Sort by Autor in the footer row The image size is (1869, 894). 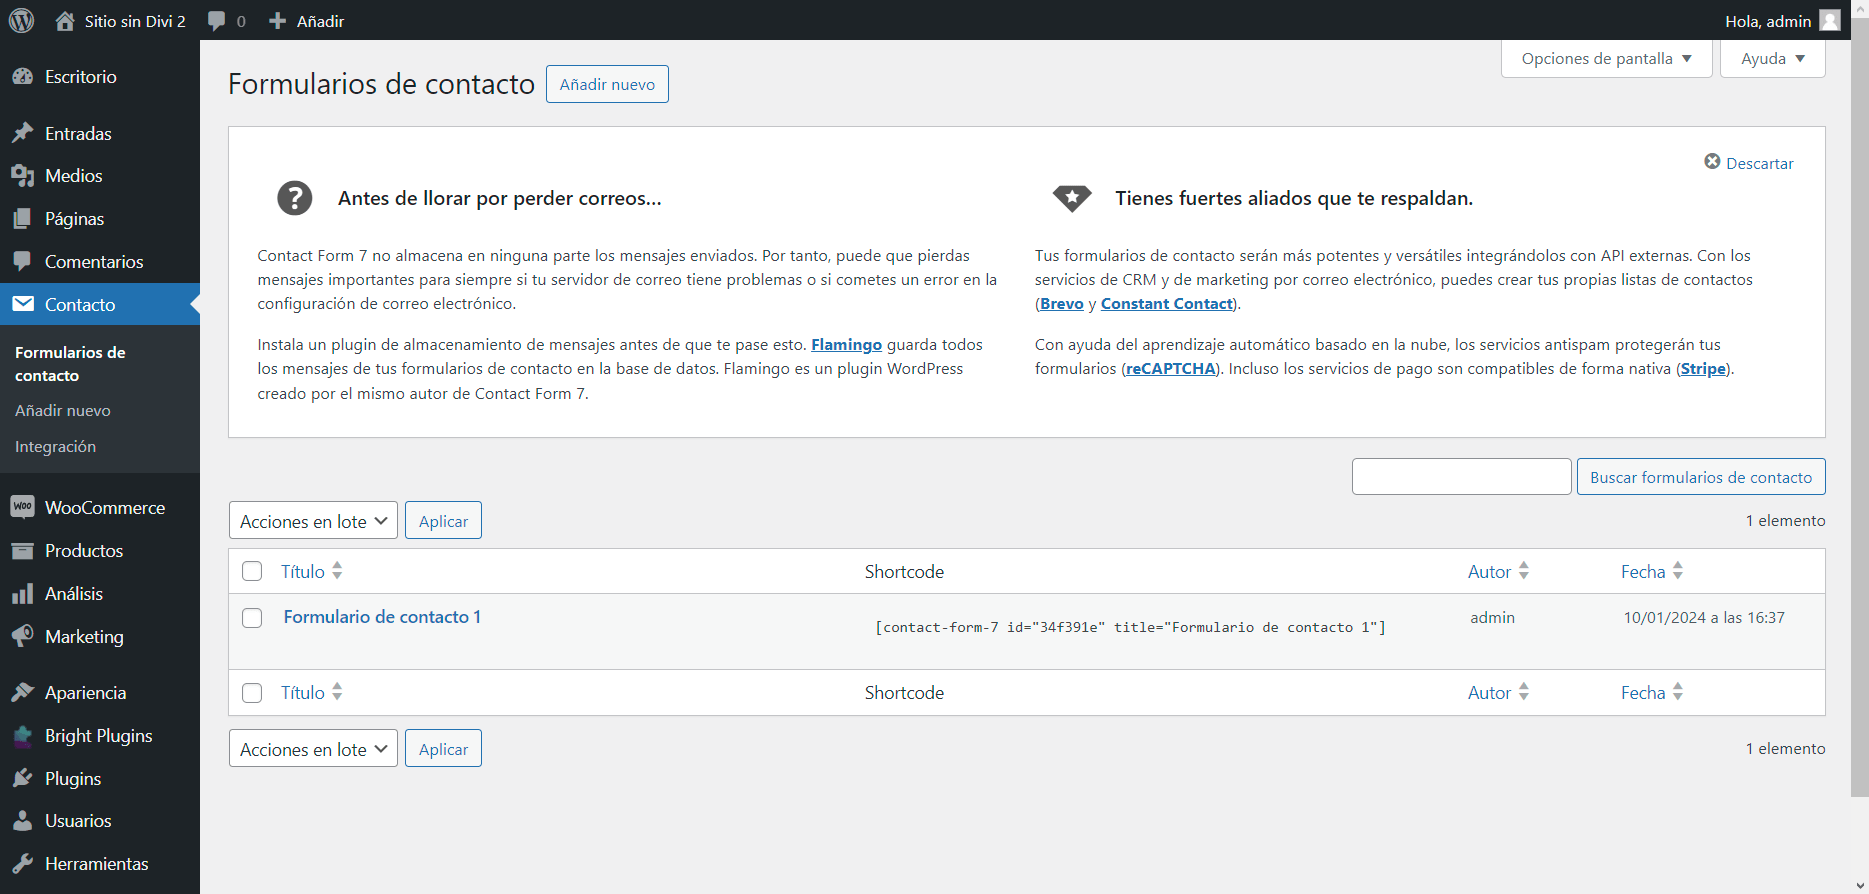tap(1498, 692)
